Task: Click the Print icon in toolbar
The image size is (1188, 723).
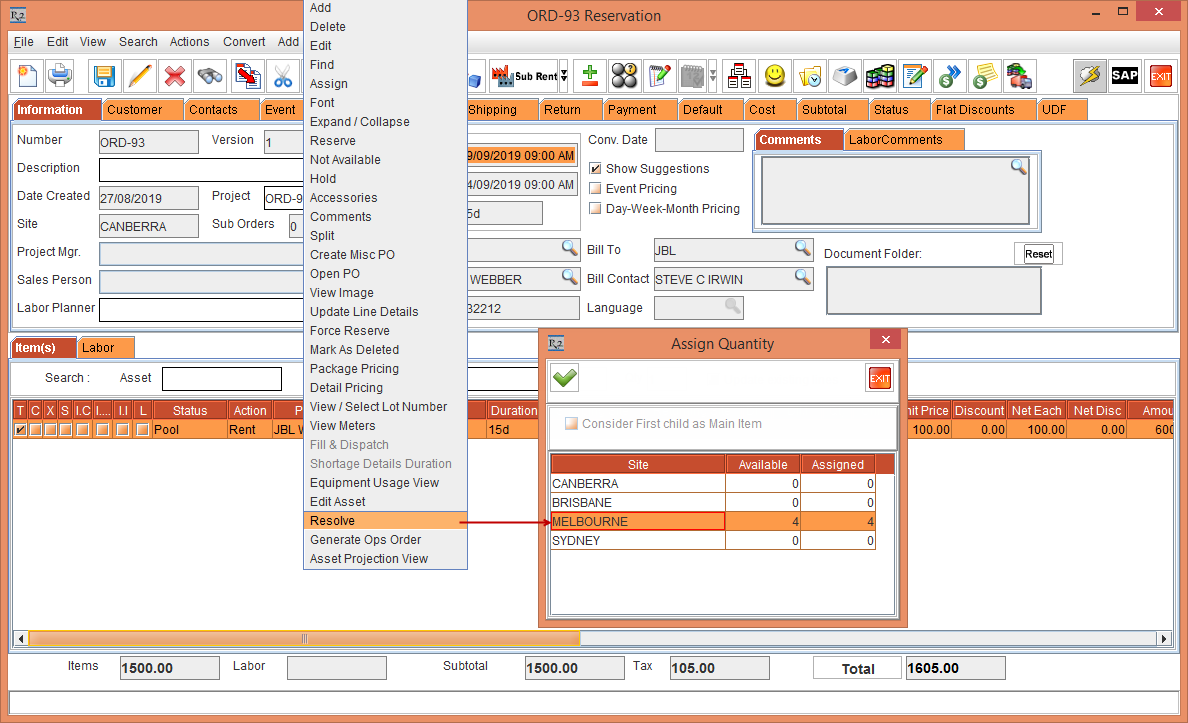Action: point(60,76)
